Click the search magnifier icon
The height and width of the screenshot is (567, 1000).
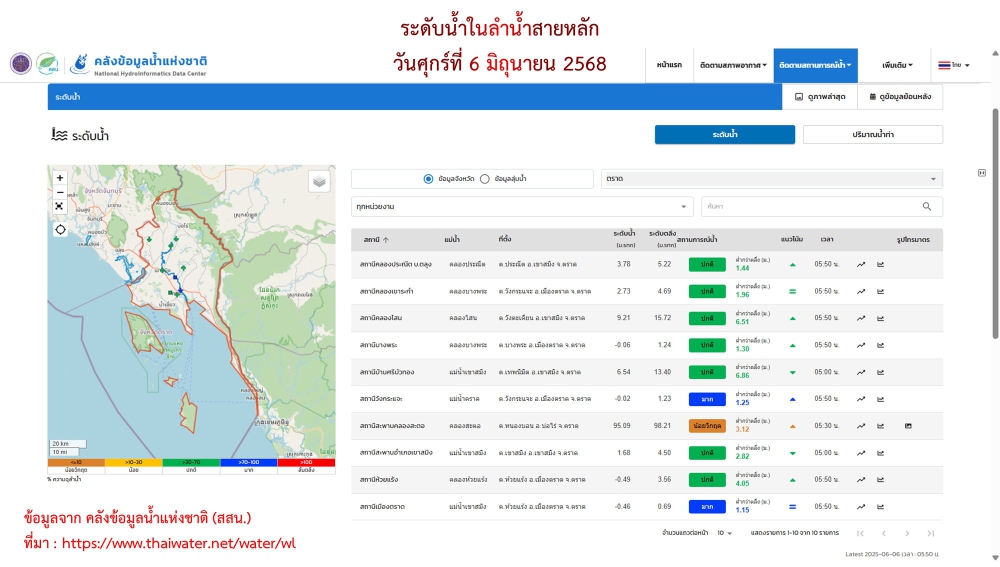pyautogui.click(x=927, y=206)
